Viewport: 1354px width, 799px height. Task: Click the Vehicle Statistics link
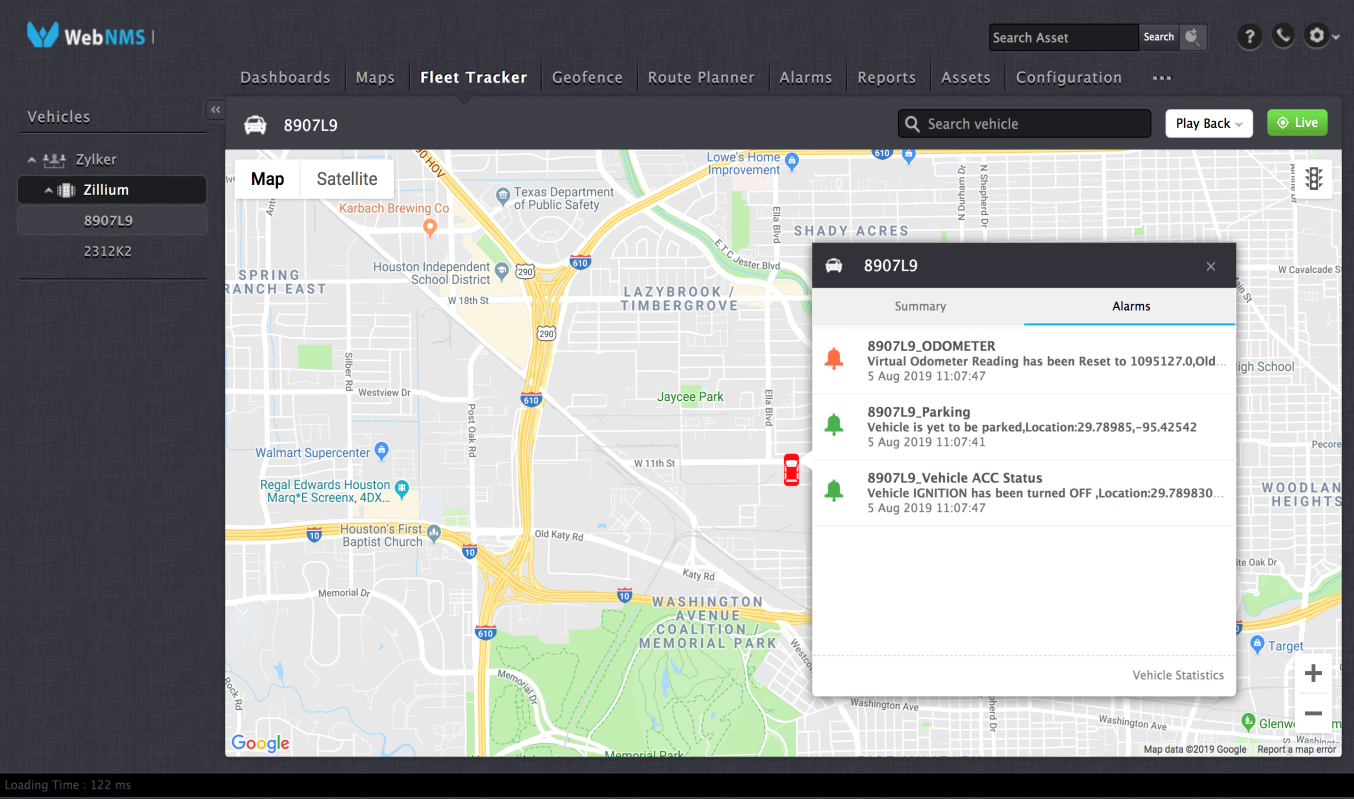[1178, 675]
